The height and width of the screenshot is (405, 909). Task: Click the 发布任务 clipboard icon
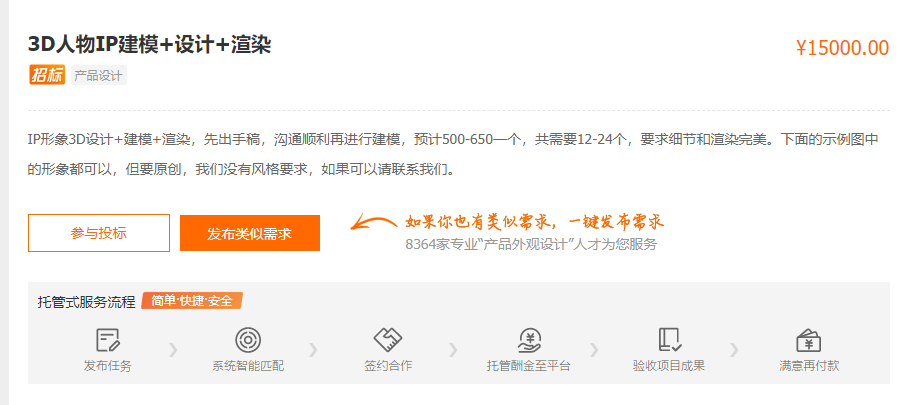click(x=108, y=340)
